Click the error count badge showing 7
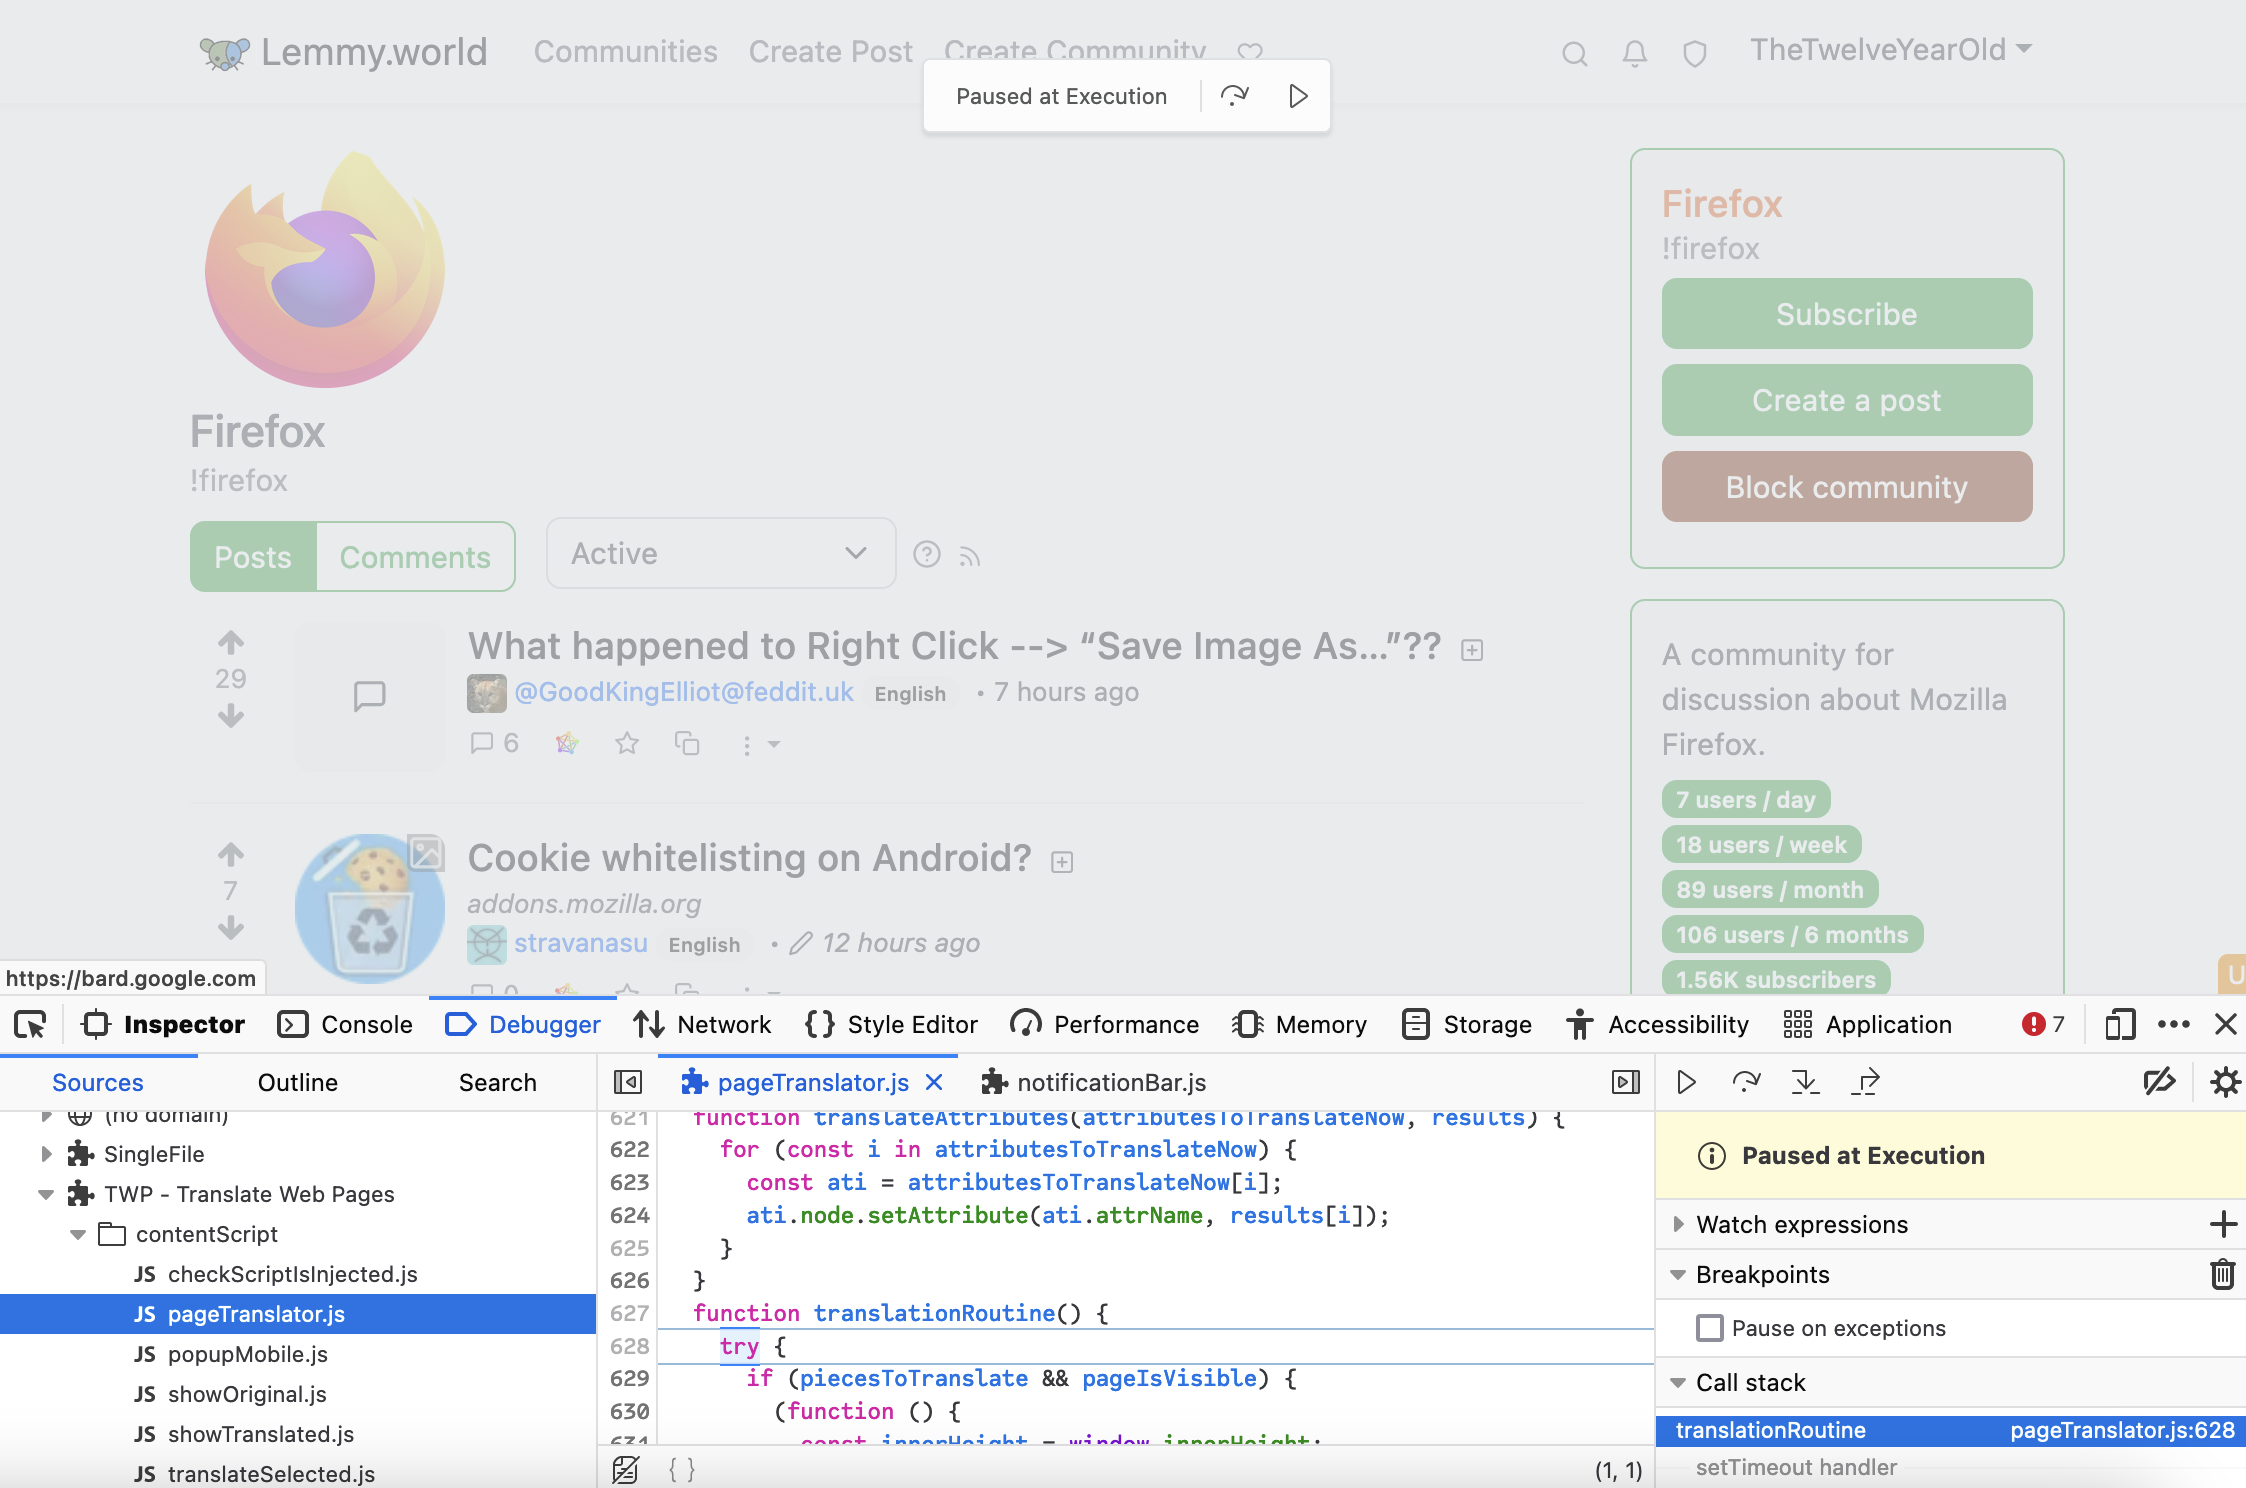Viewport: 2246px width, 1488px height. coord(2043,1025)
